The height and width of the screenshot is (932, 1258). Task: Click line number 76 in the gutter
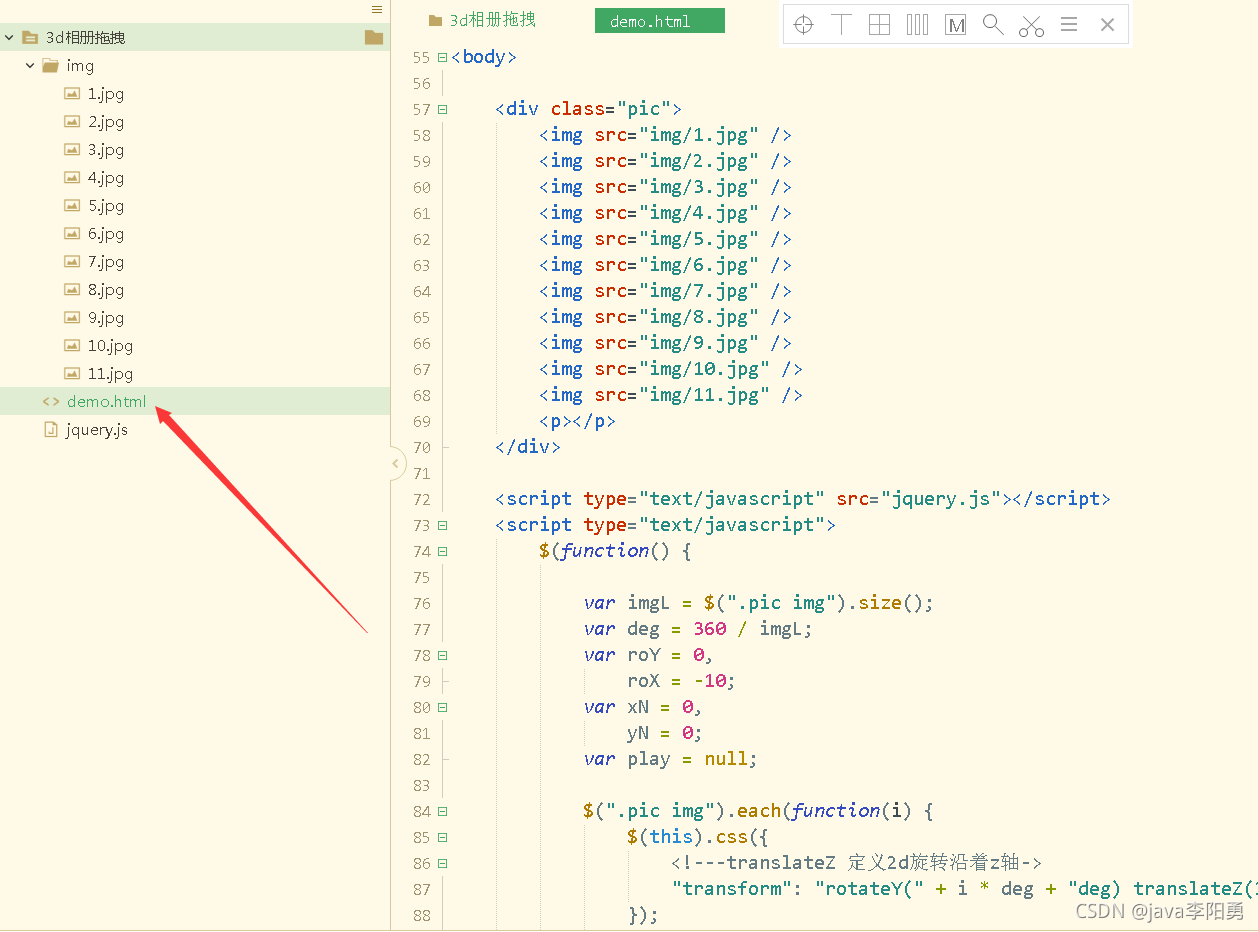coord(421,604)
